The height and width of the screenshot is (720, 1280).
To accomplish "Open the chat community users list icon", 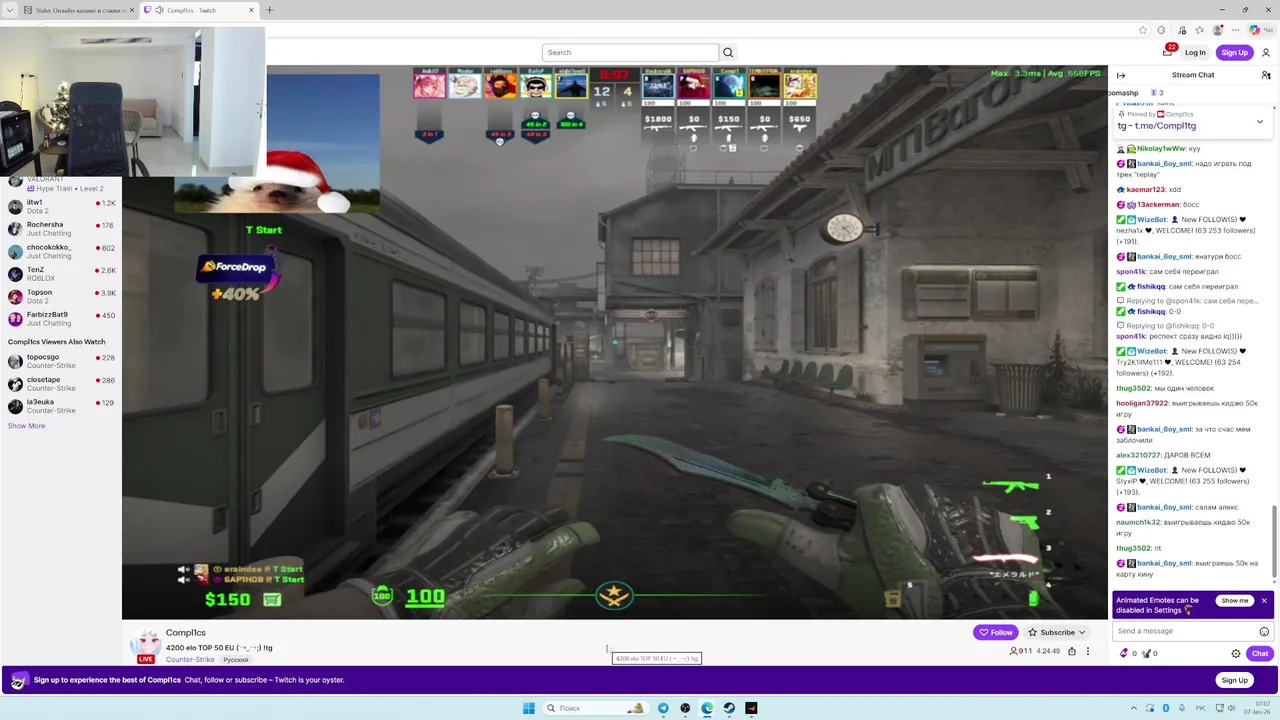I will [x=1266, y=75].
